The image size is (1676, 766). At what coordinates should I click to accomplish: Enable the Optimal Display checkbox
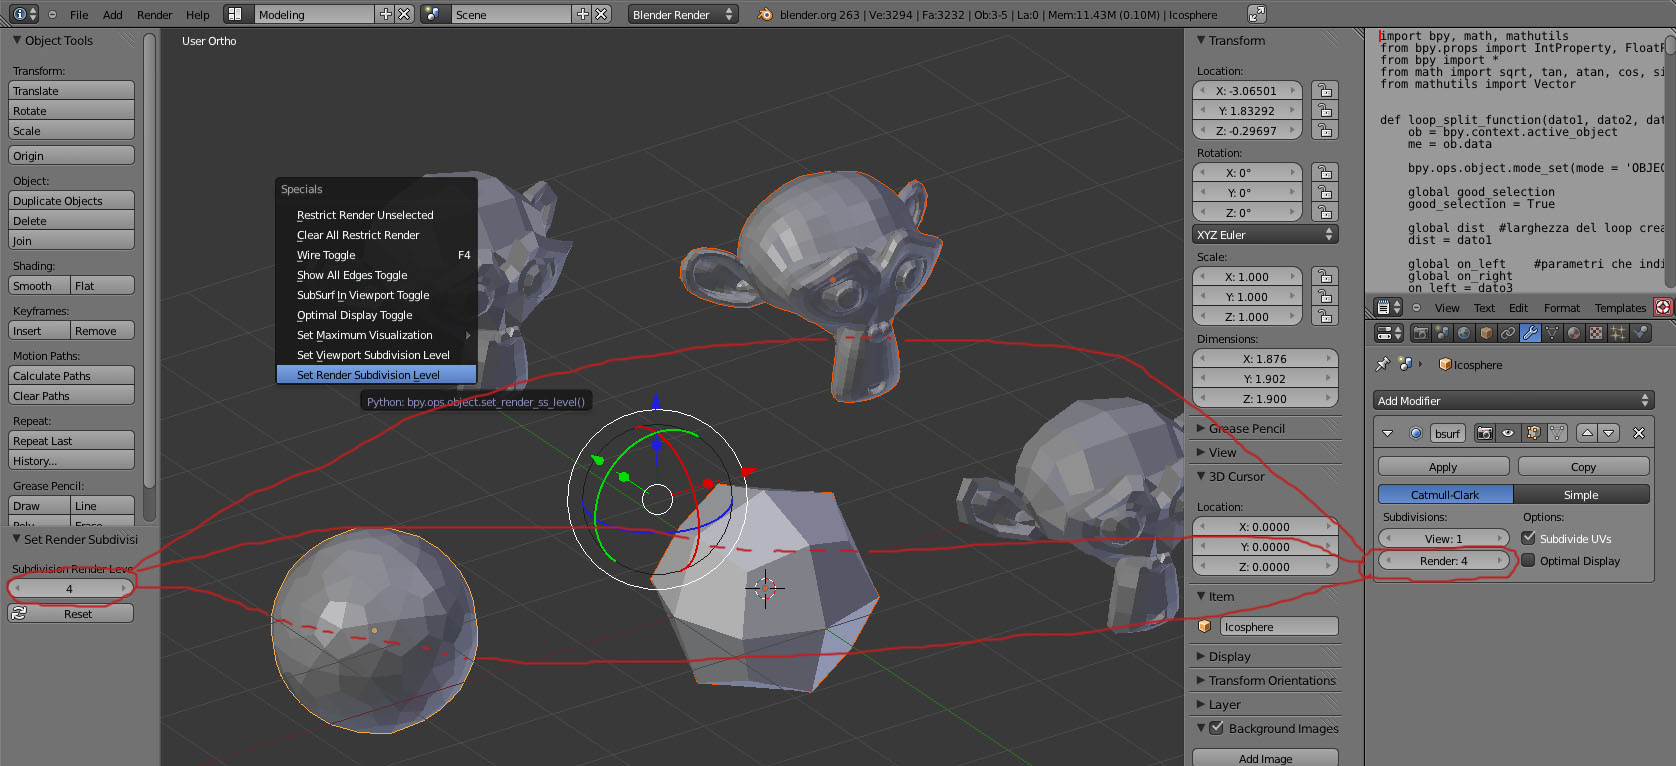point(1528,561)
